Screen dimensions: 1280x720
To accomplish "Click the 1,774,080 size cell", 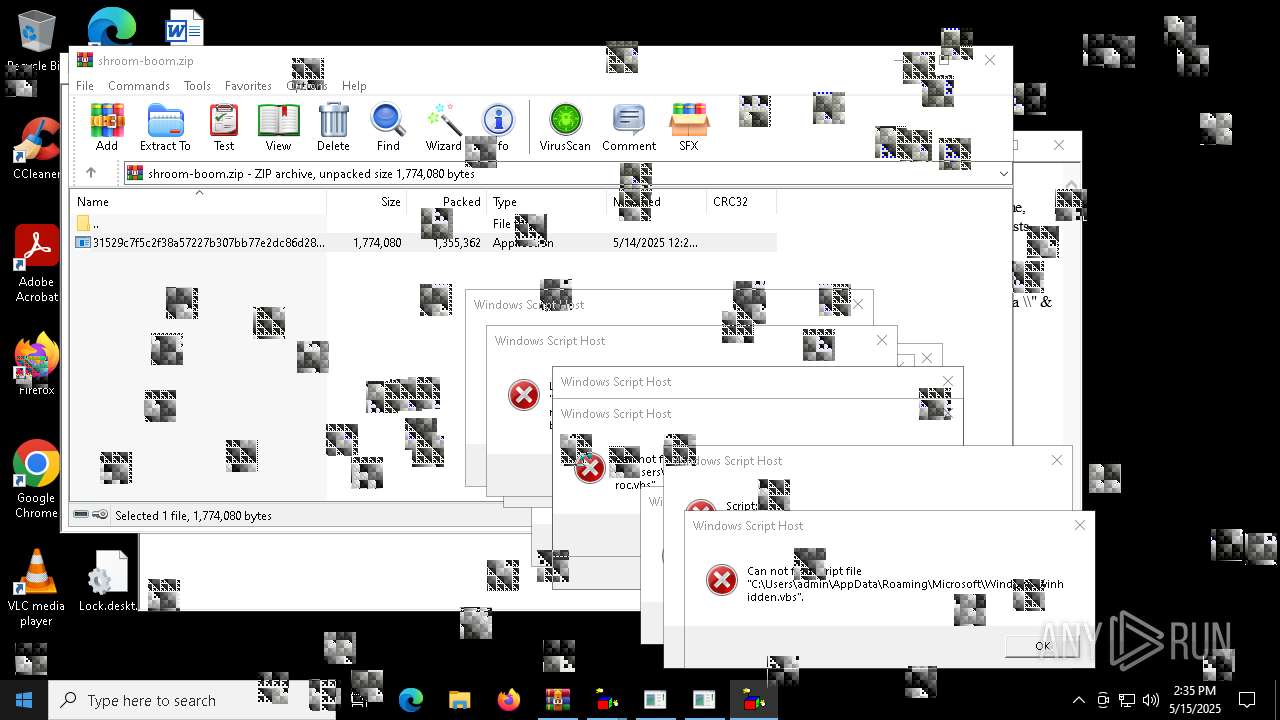I will click(377, 243).
